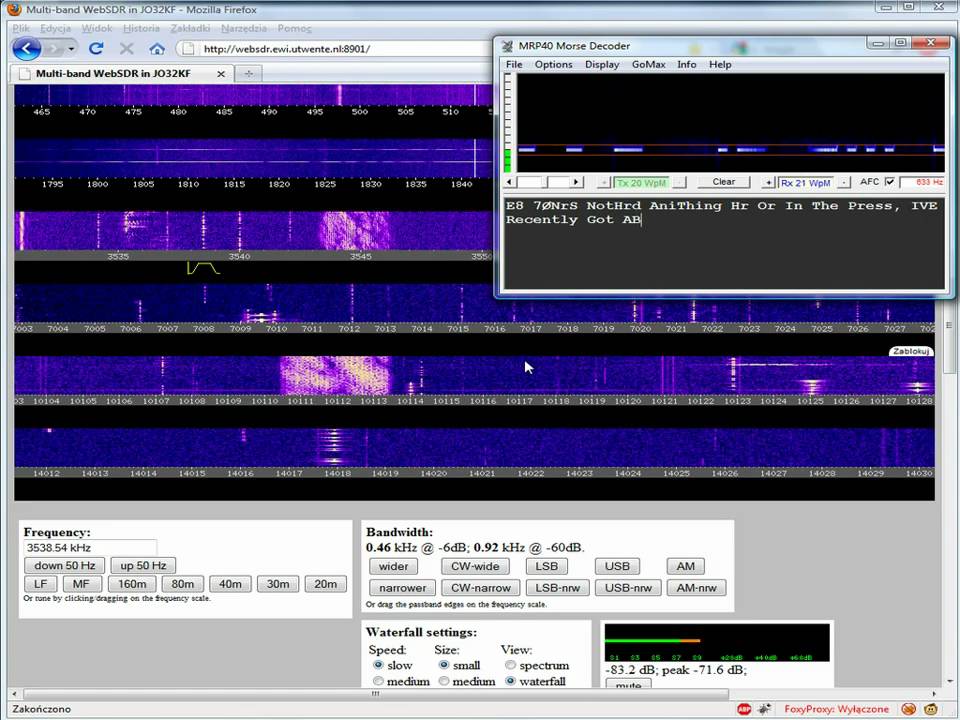
Task: Click the 633 Hz frequency field
Action: pyautogui.click(x=923, y=182)
